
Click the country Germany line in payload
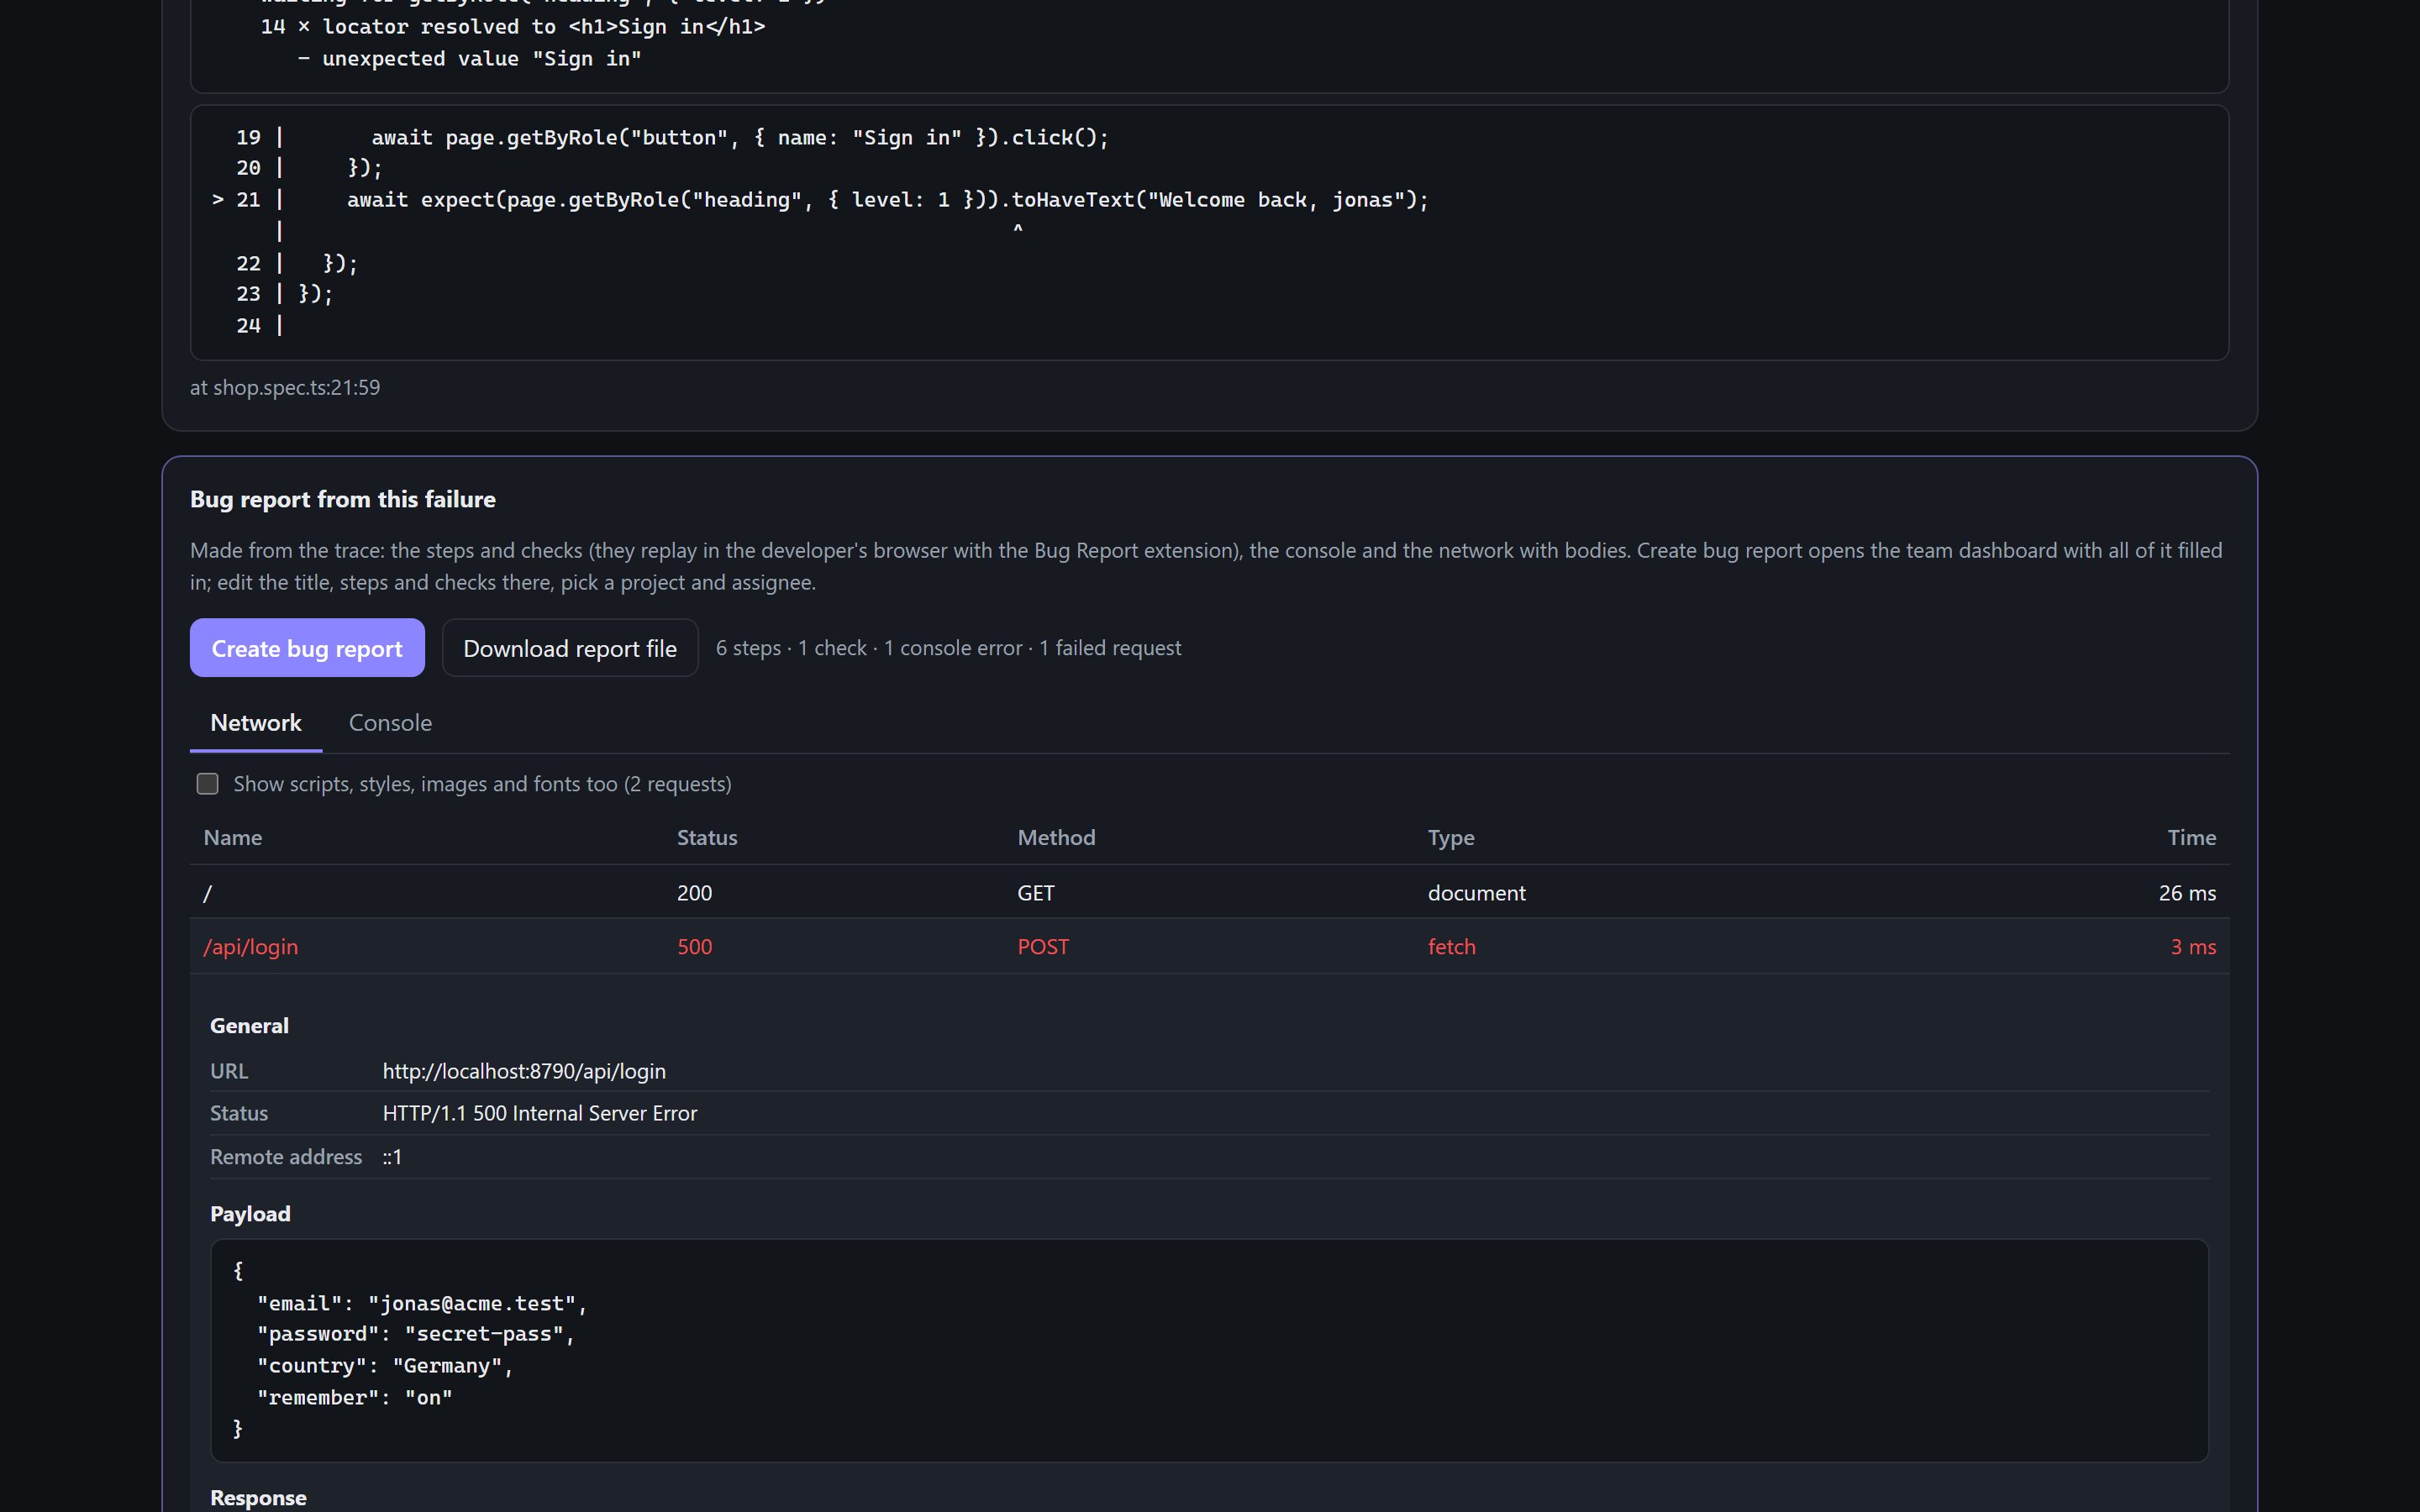385,1366
